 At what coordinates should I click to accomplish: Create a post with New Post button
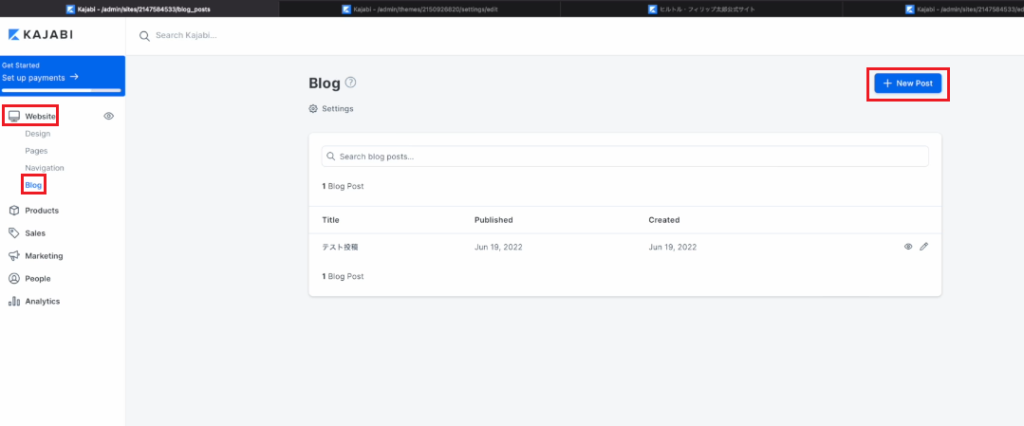(x=907, y=84)
